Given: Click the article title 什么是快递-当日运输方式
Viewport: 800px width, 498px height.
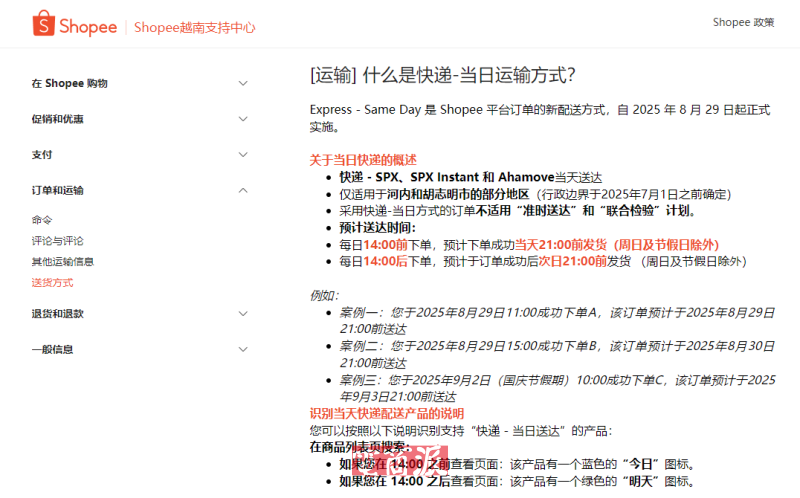Looking at the screenshot, I should click(x=442, y=76).
